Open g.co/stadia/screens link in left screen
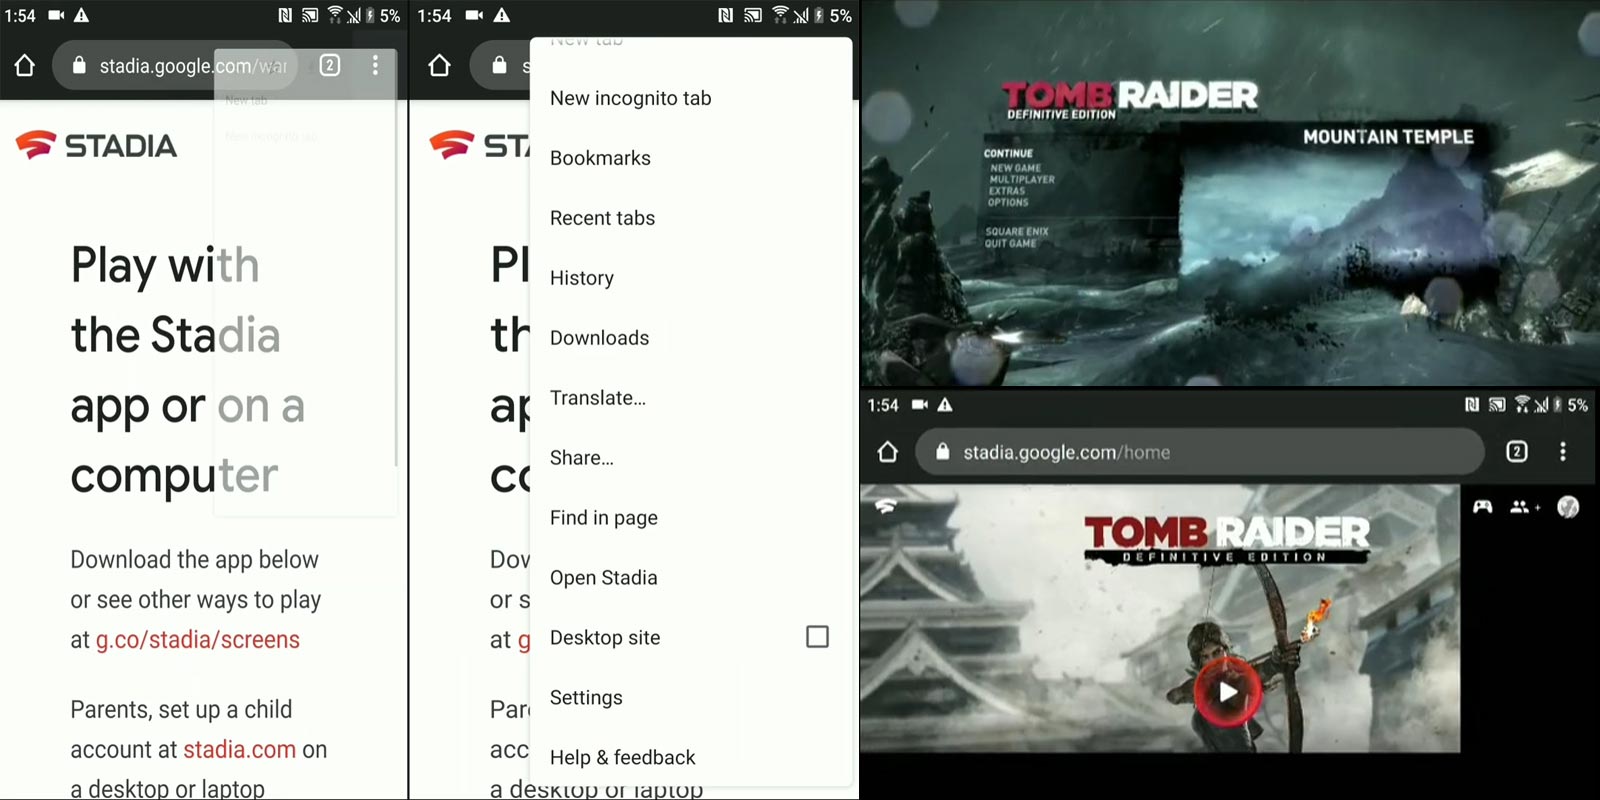 pyautogui.click(x=197, y=640)
